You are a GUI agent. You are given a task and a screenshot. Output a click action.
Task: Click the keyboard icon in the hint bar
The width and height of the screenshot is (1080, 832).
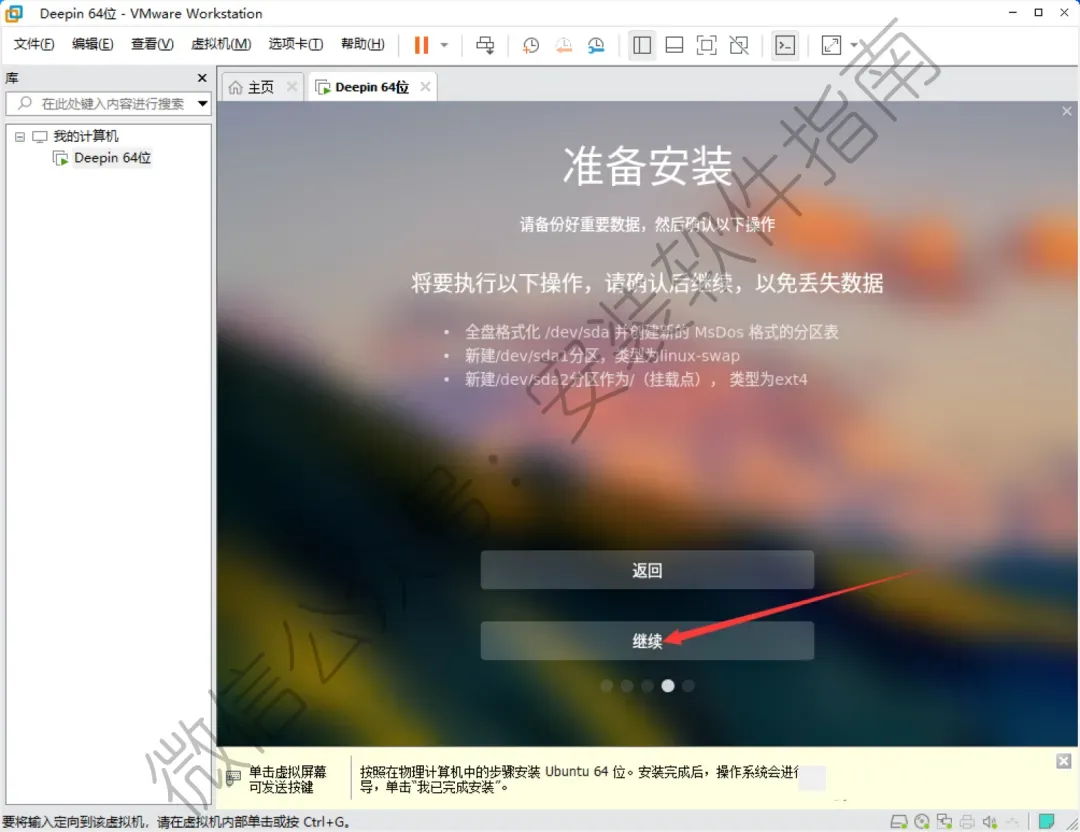click(233, 778)
